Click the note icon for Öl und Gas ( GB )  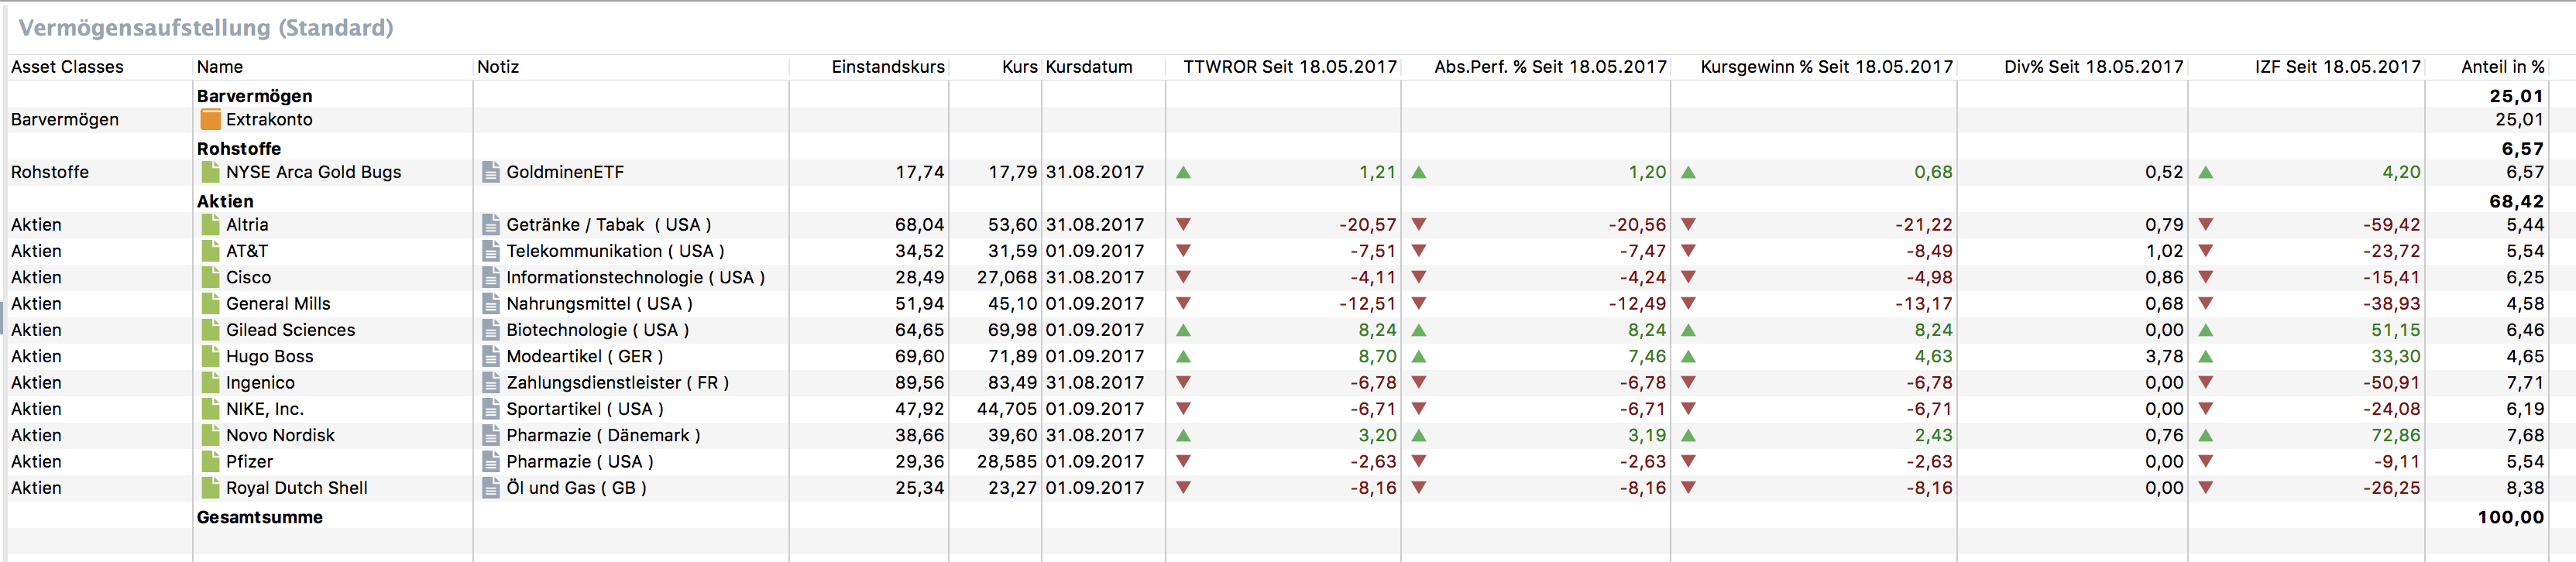491,488
